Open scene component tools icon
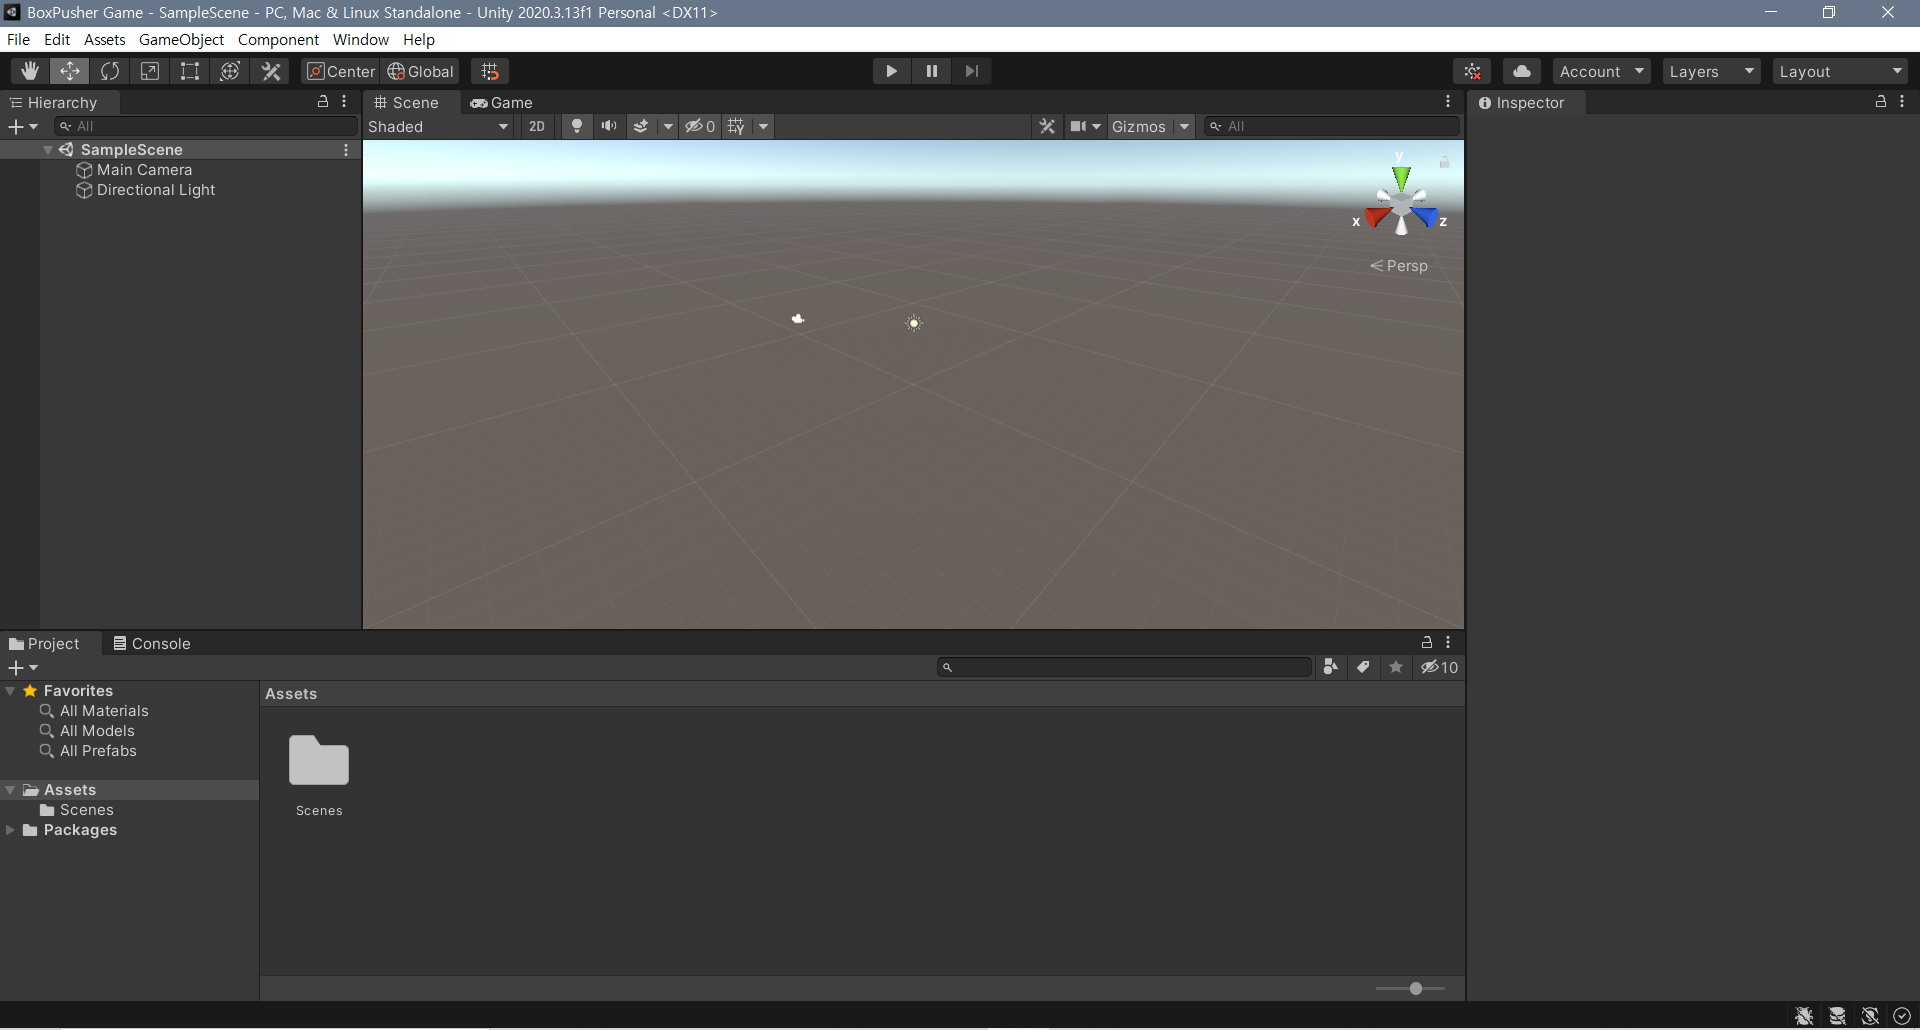The image size is (1920, 1030). 1047,126
